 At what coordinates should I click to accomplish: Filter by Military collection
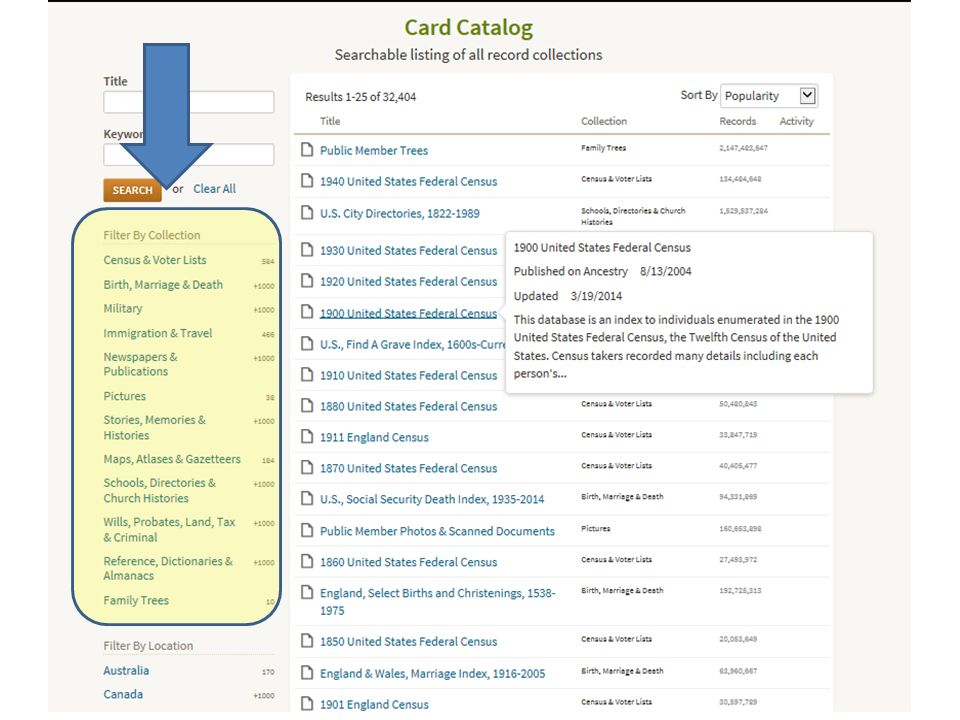[x=122, y=308]
